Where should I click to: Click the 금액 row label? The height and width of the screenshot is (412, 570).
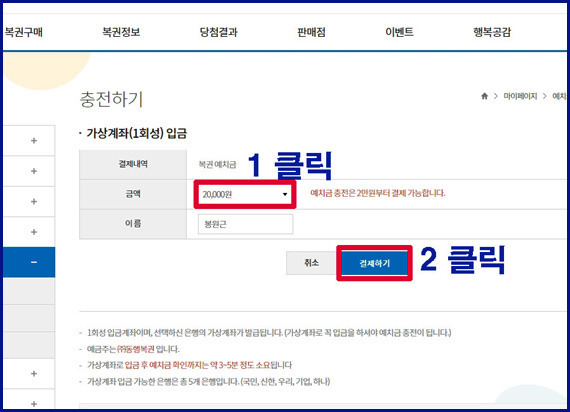133,194
